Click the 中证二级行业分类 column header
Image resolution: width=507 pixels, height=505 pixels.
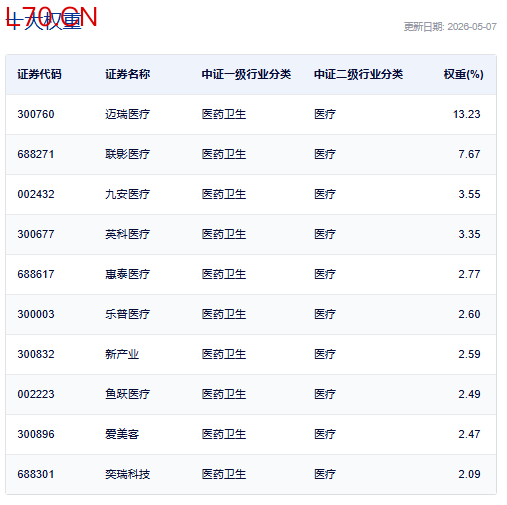[359, 74]
